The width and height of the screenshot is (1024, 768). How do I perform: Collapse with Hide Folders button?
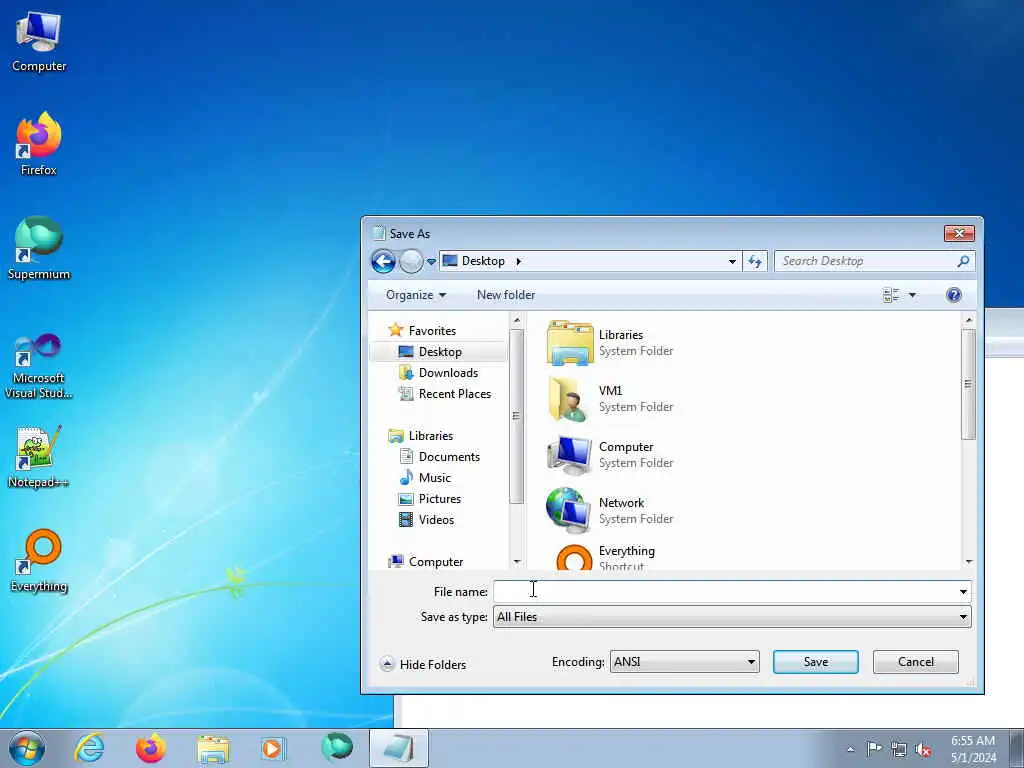423,664
